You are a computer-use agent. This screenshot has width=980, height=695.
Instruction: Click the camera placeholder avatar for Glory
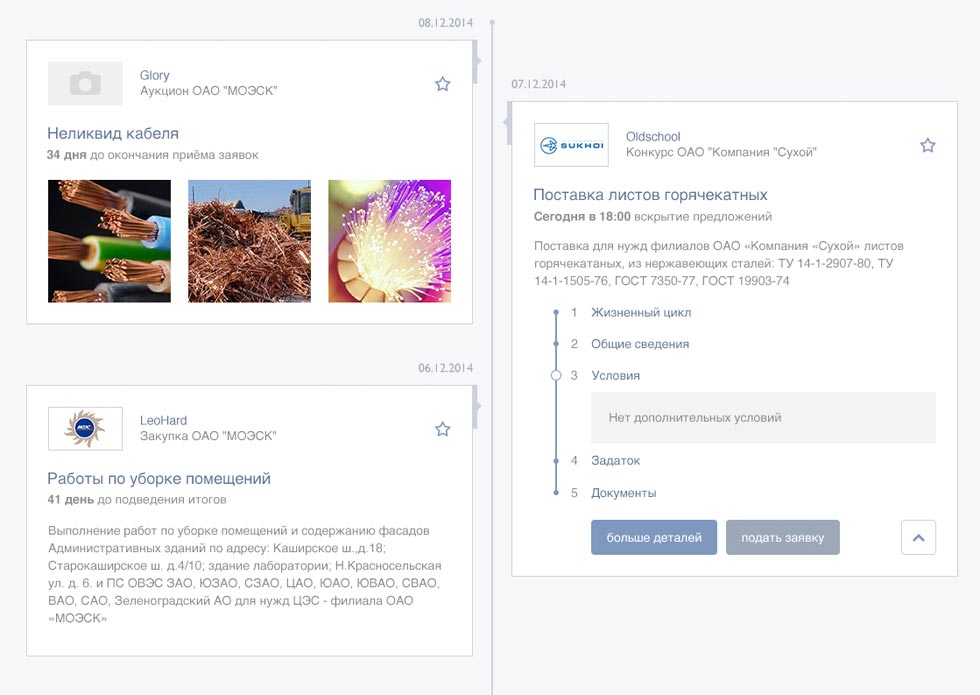click(x=85, y=84)
